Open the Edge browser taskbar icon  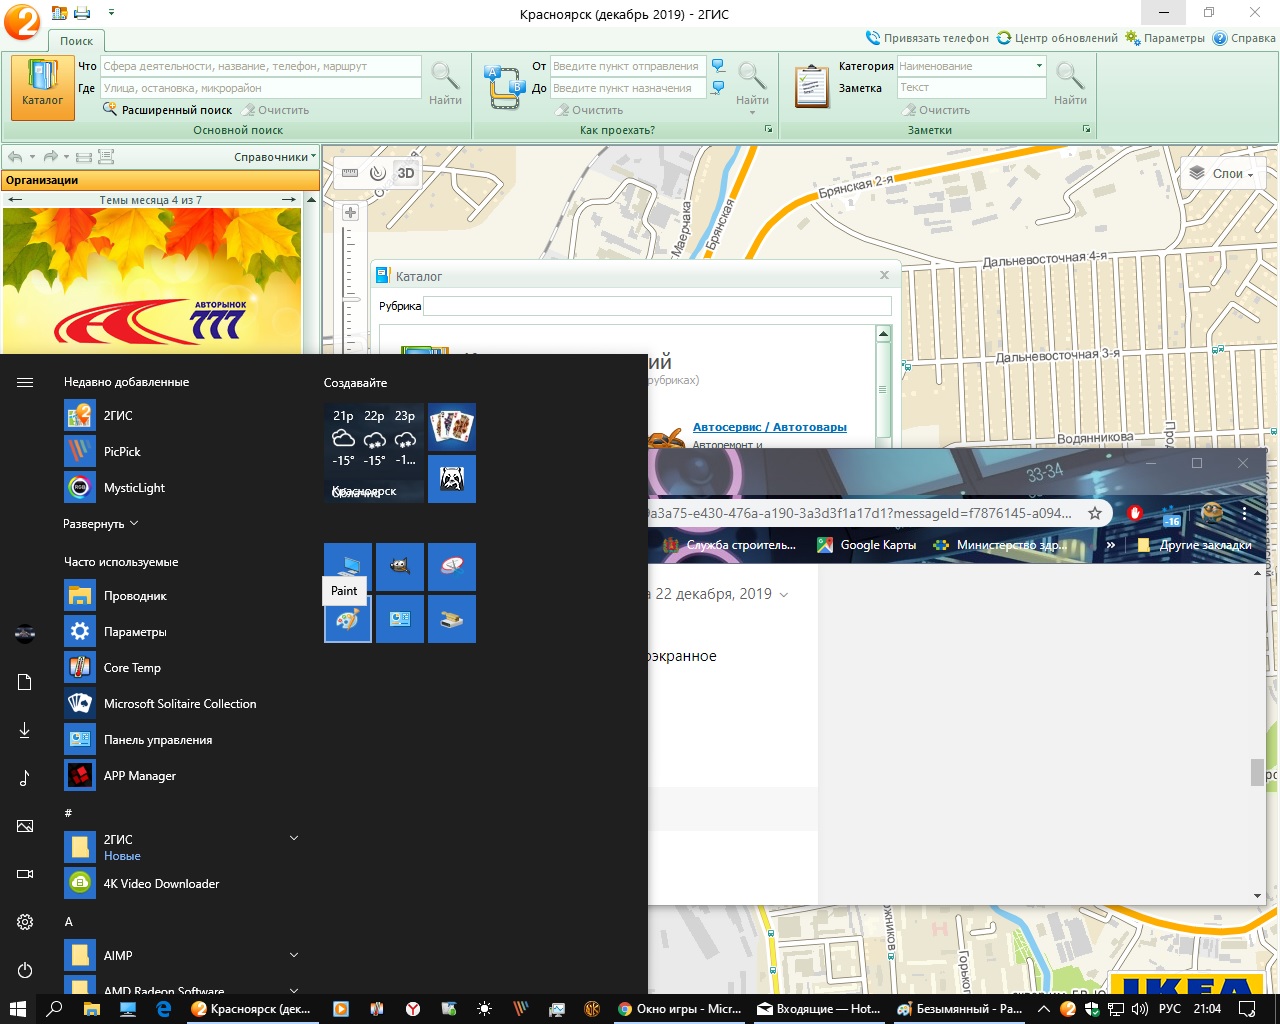coord(164,1009)
